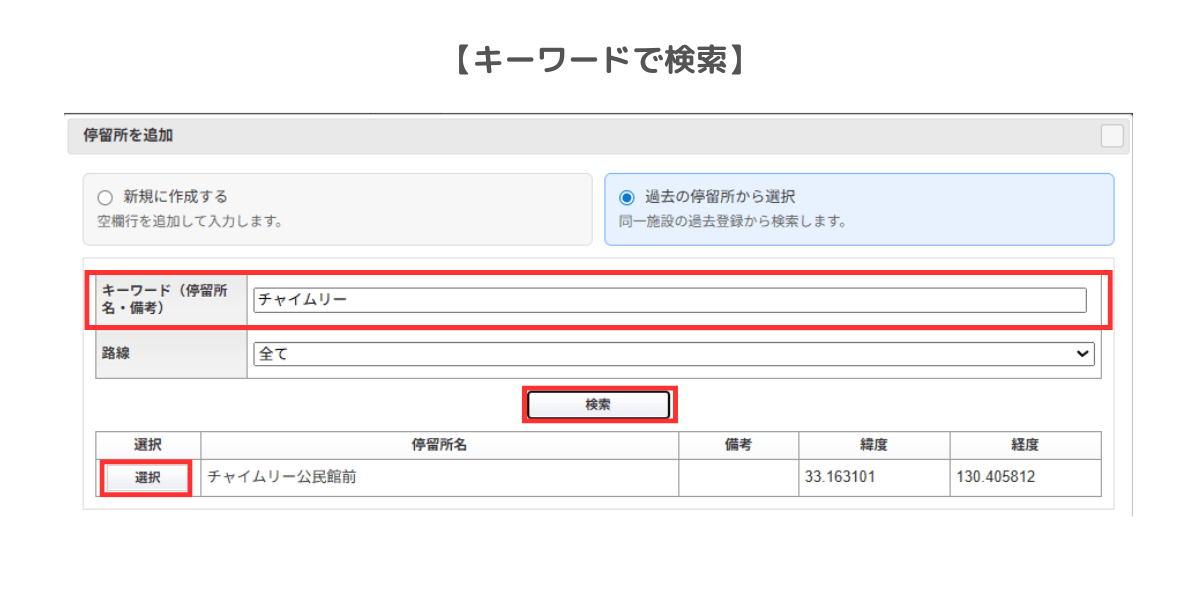Click the 緯度 column header
The image size is (1200, 600).
[873, 446]
